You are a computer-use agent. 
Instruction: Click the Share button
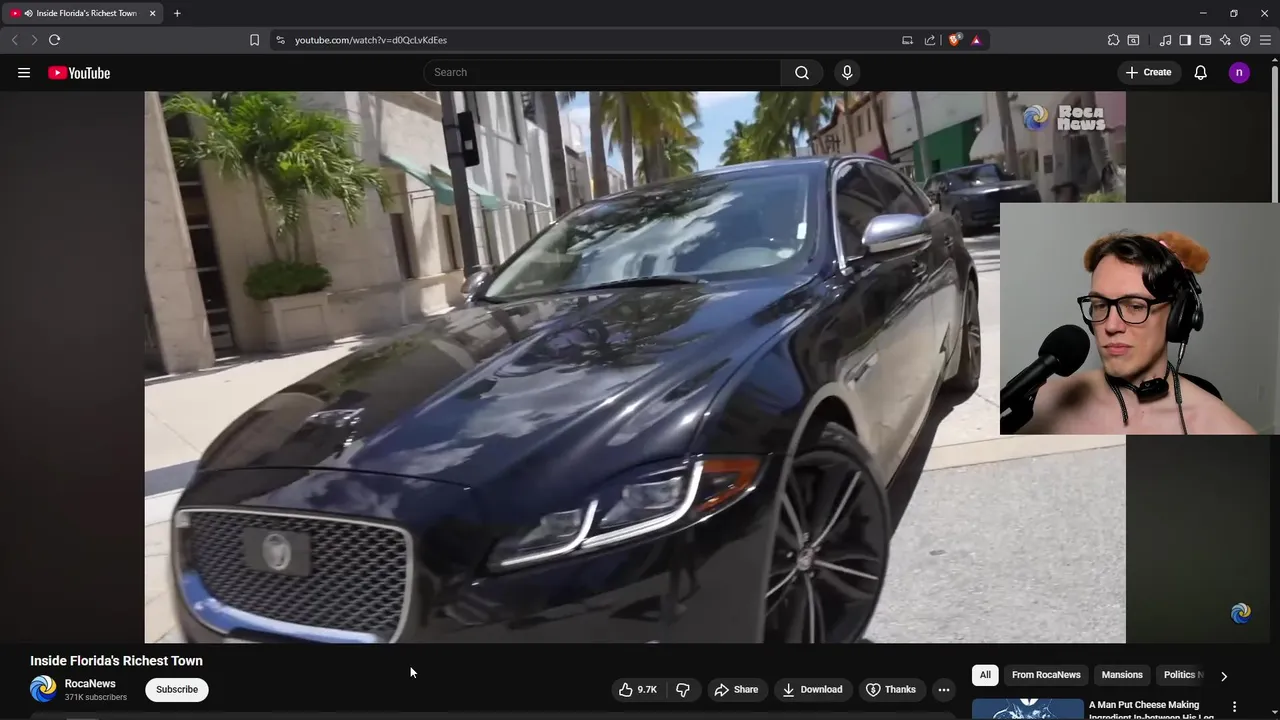(x=736, y=689)
